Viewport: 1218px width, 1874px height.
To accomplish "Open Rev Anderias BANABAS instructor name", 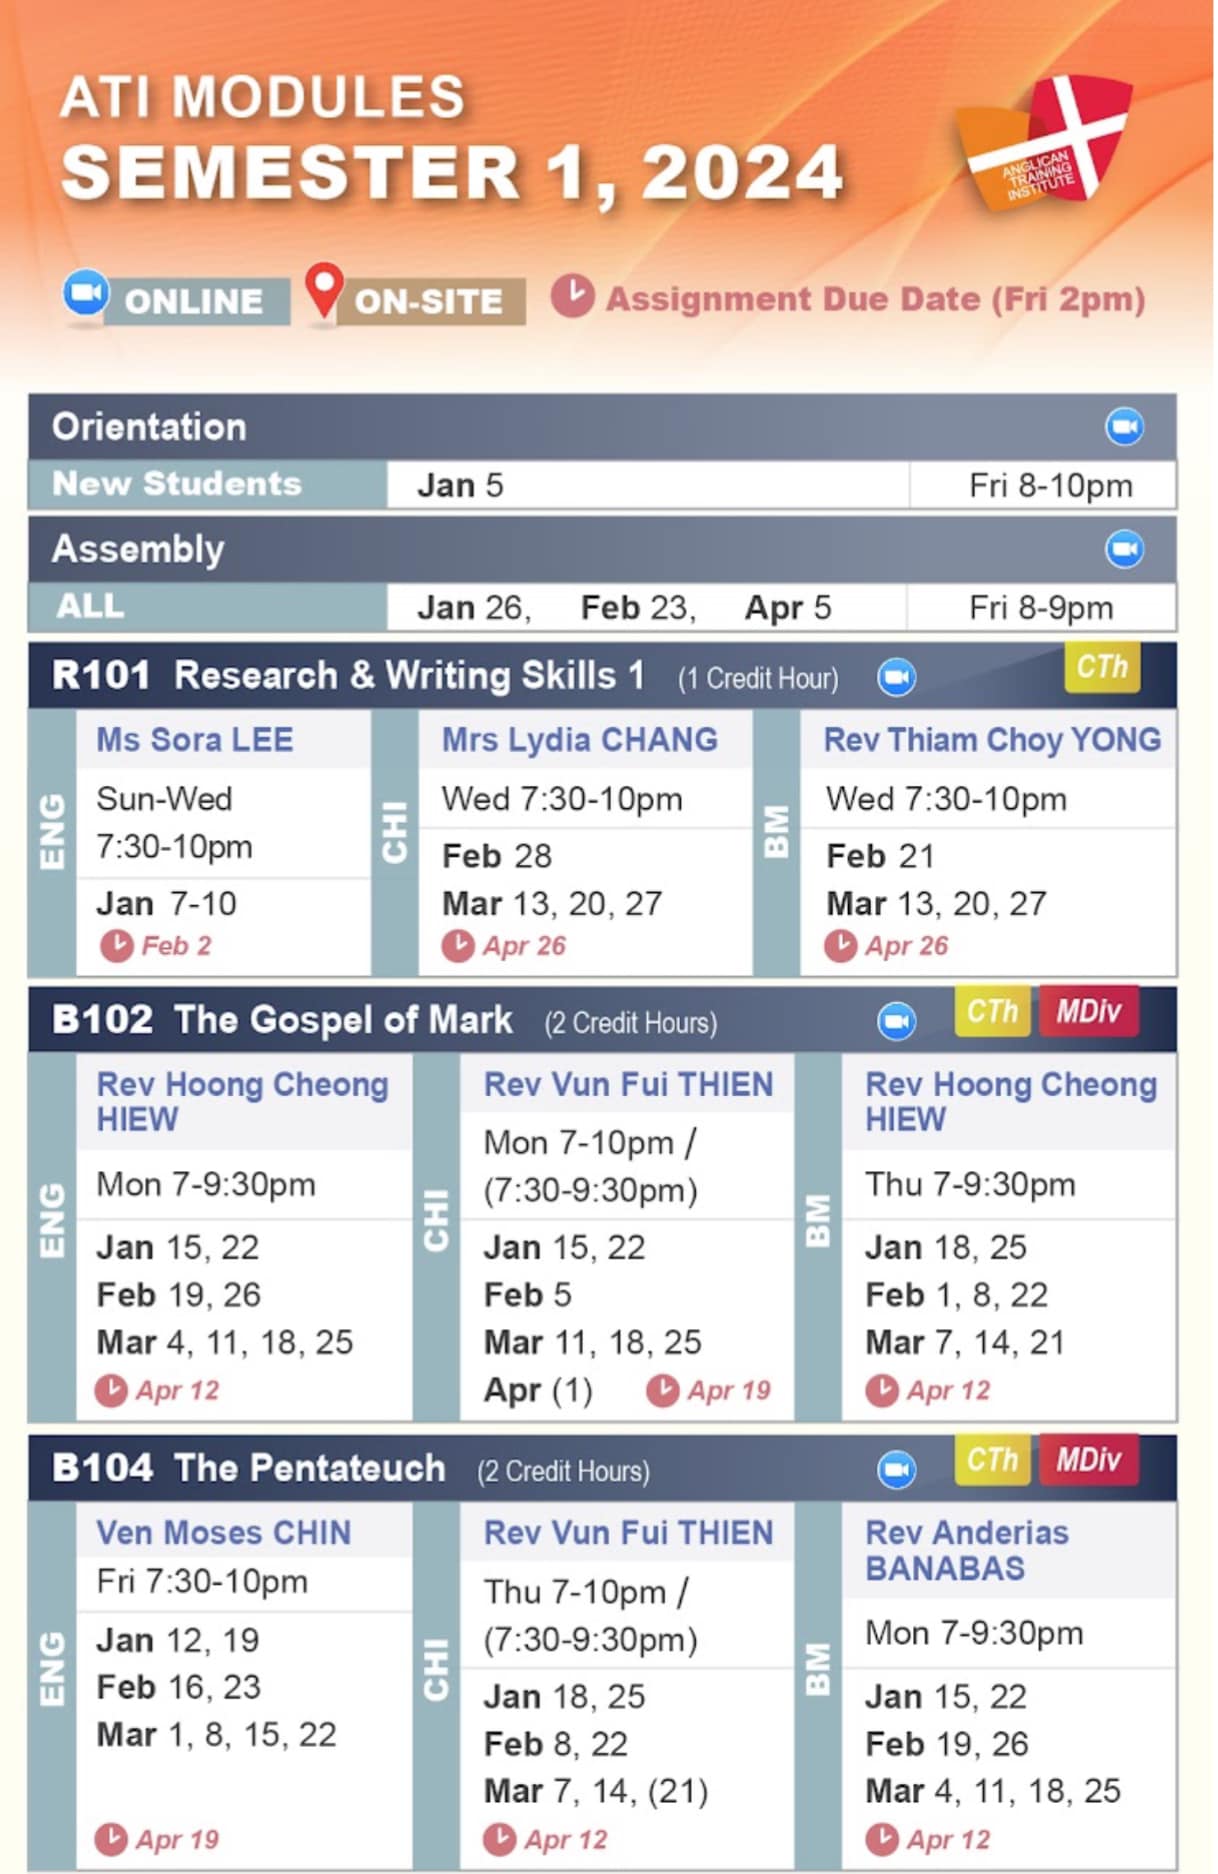I will tap(966, 1550).
